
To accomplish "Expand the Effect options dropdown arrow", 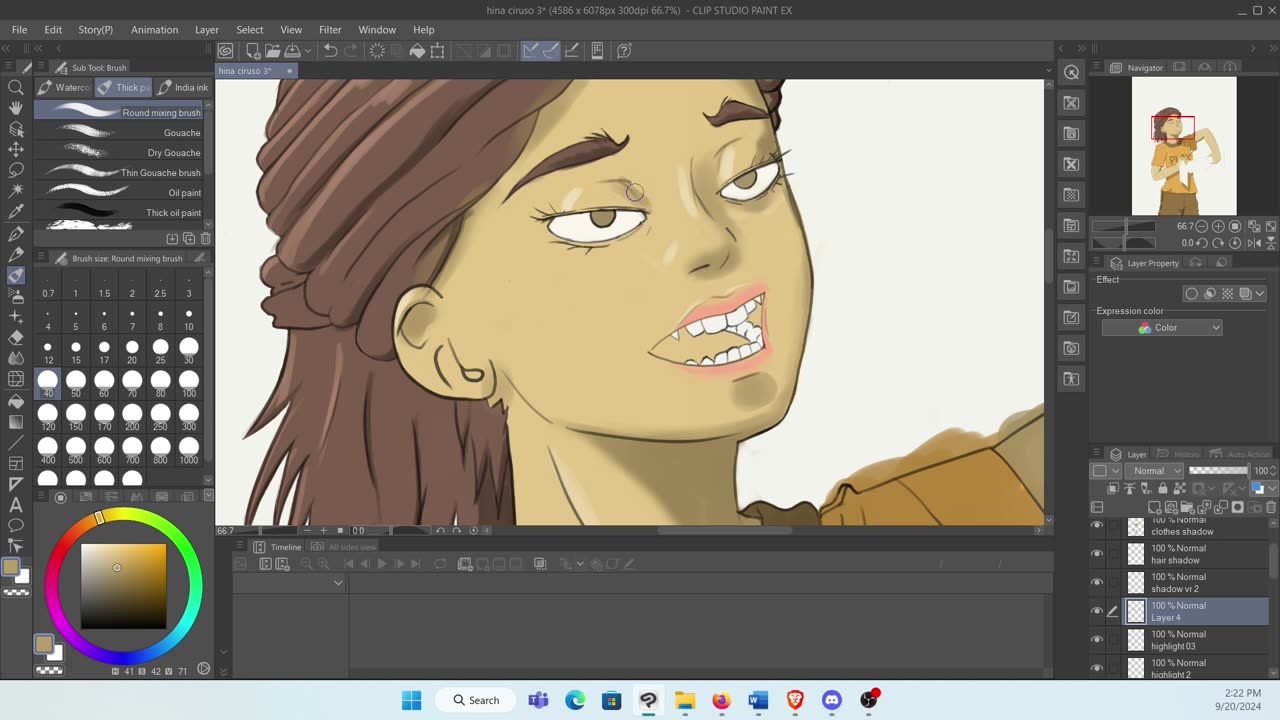I will (1262, 294).
